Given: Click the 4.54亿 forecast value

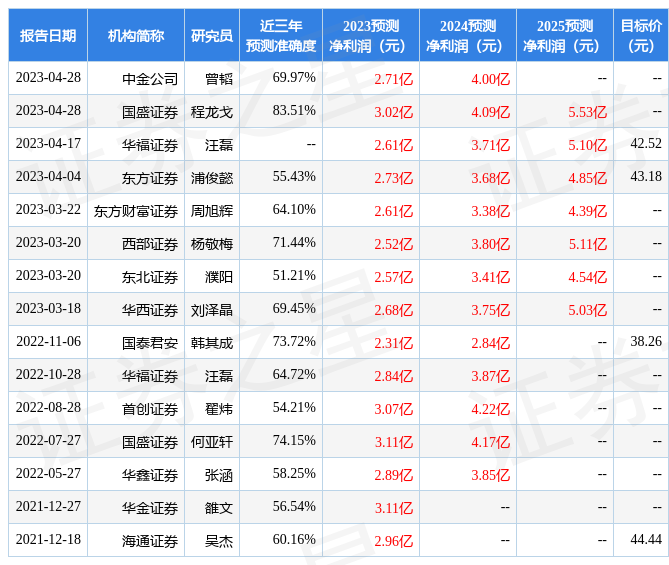Looking at the screenshot, I should click(588, 277).
